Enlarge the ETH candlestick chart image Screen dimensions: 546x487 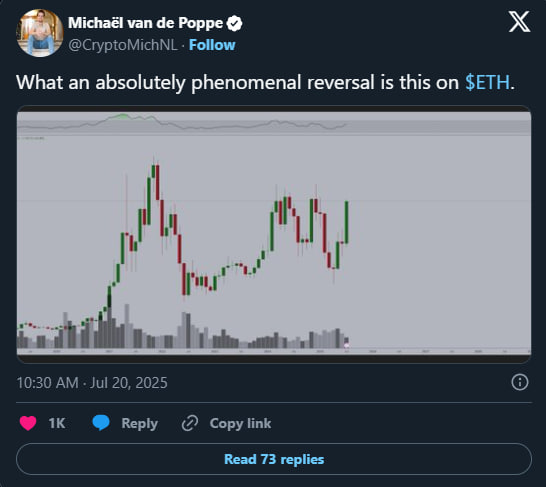point(274,234)
